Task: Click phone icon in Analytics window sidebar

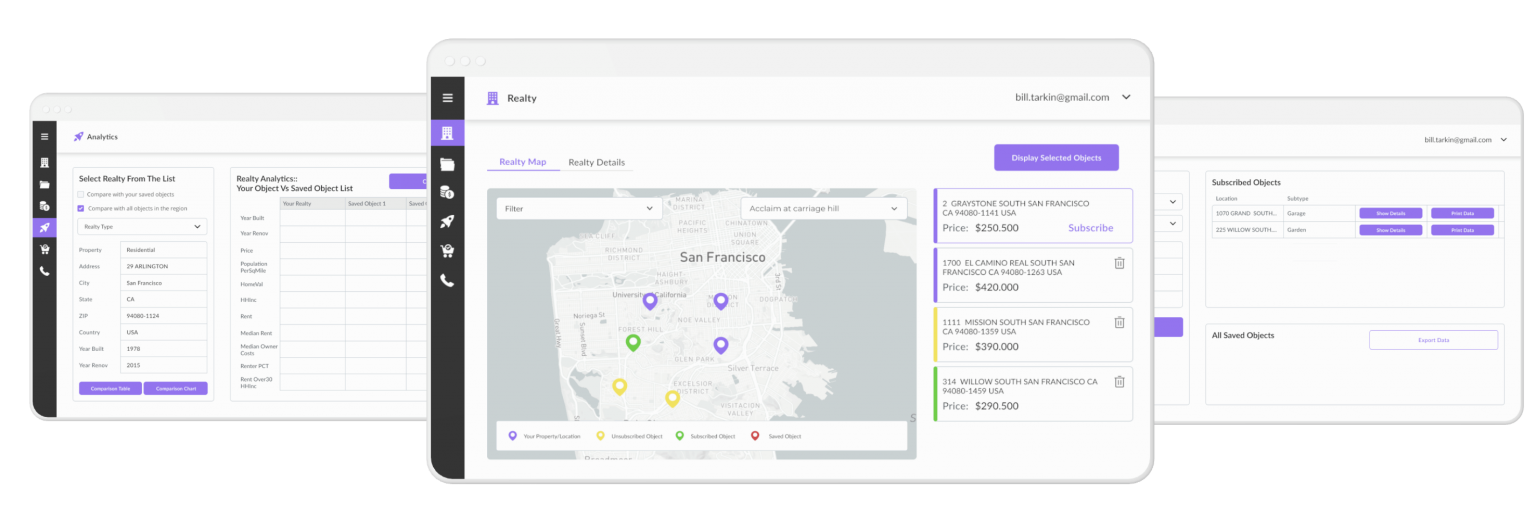Action: pos(44,271)
